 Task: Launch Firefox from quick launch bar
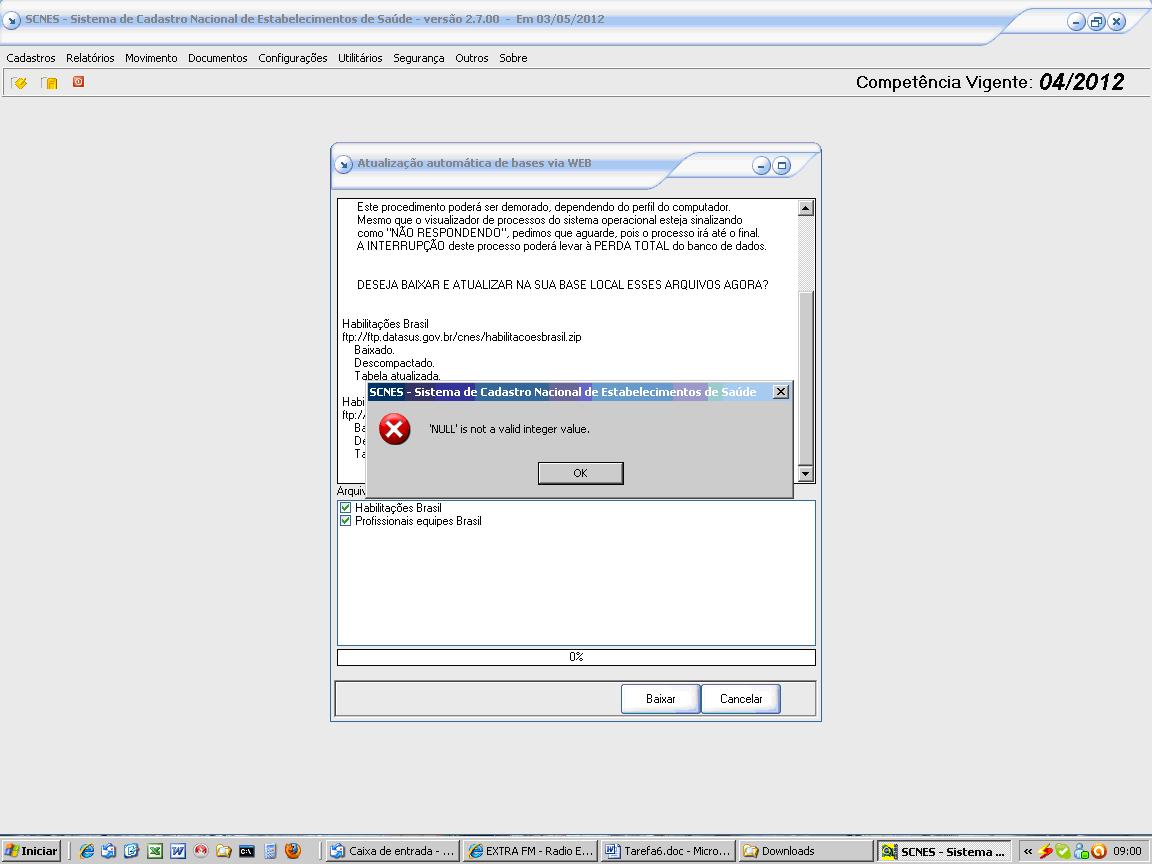pyautogui.click(x=292, y=851)
